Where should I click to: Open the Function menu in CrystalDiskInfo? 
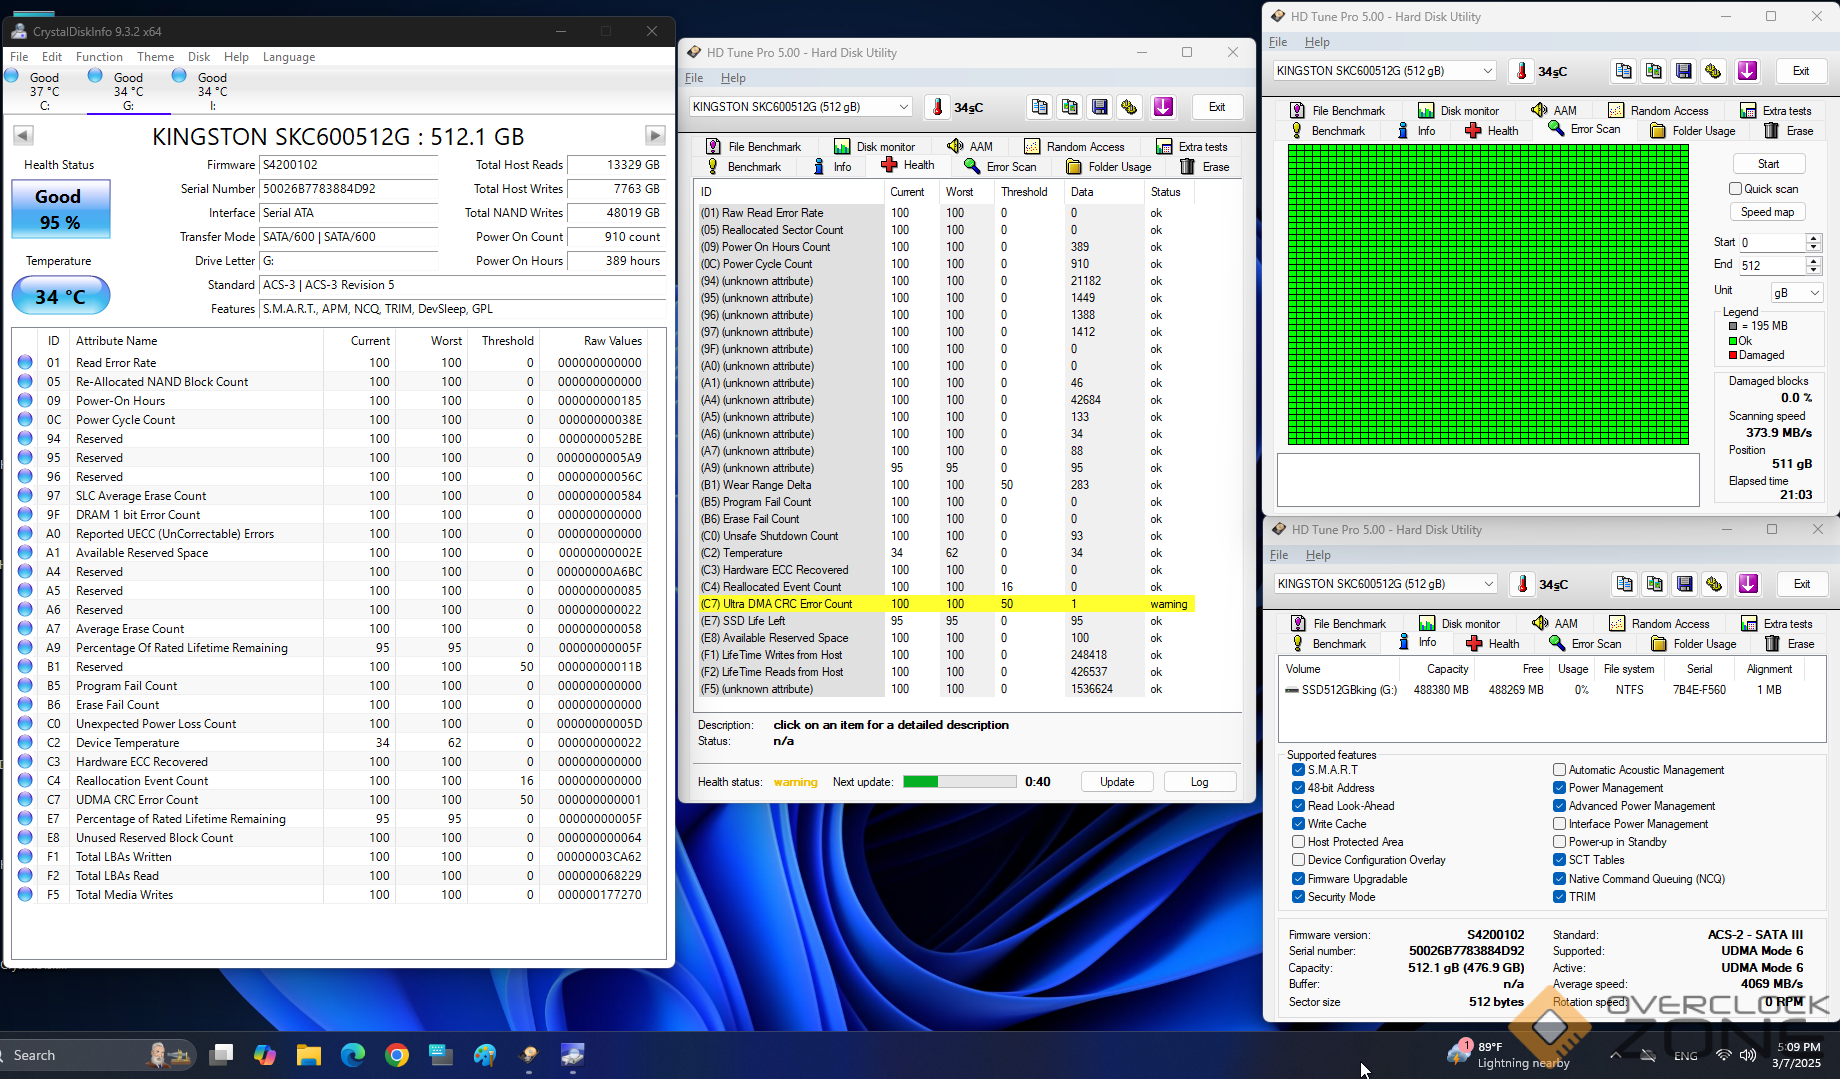[x=99, y=57]
